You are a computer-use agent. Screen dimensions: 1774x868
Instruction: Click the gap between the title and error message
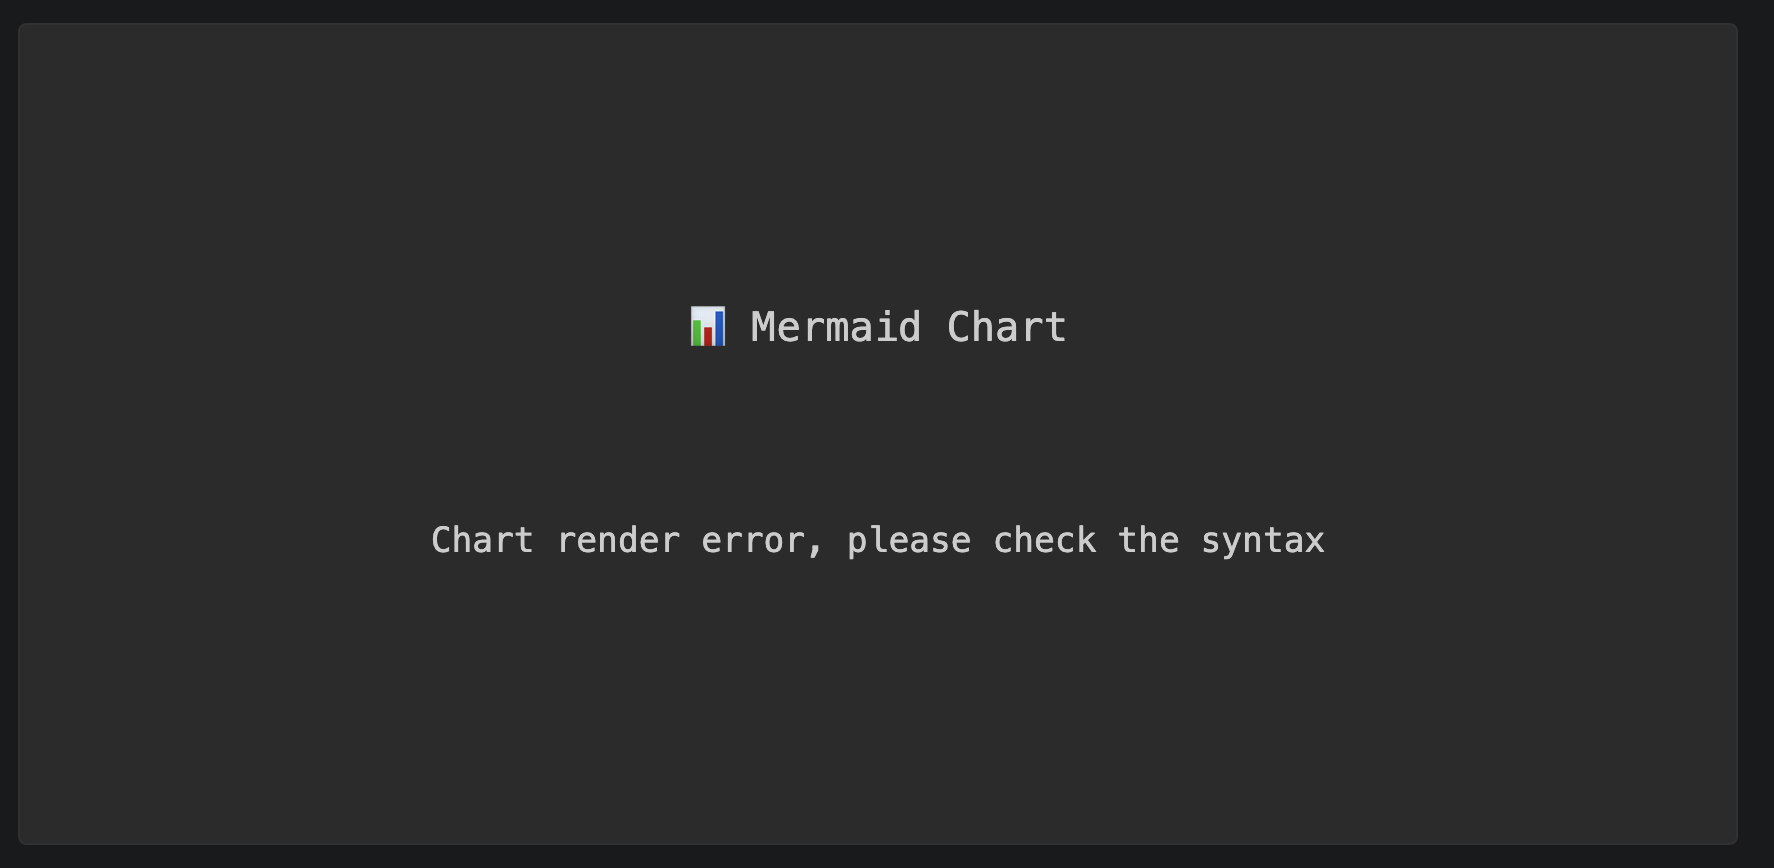878,435
